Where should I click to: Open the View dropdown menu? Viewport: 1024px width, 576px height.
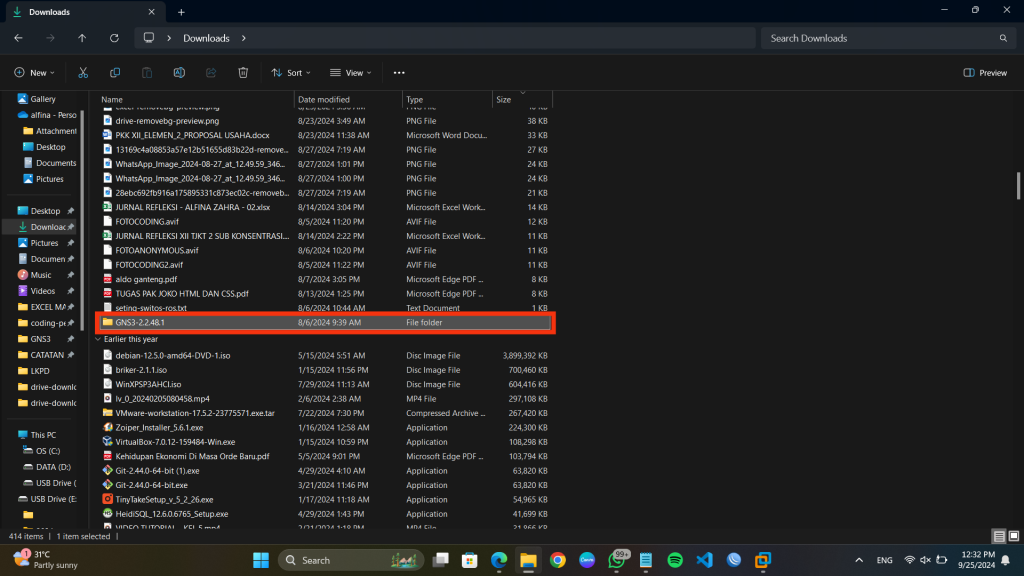(351, 73)
